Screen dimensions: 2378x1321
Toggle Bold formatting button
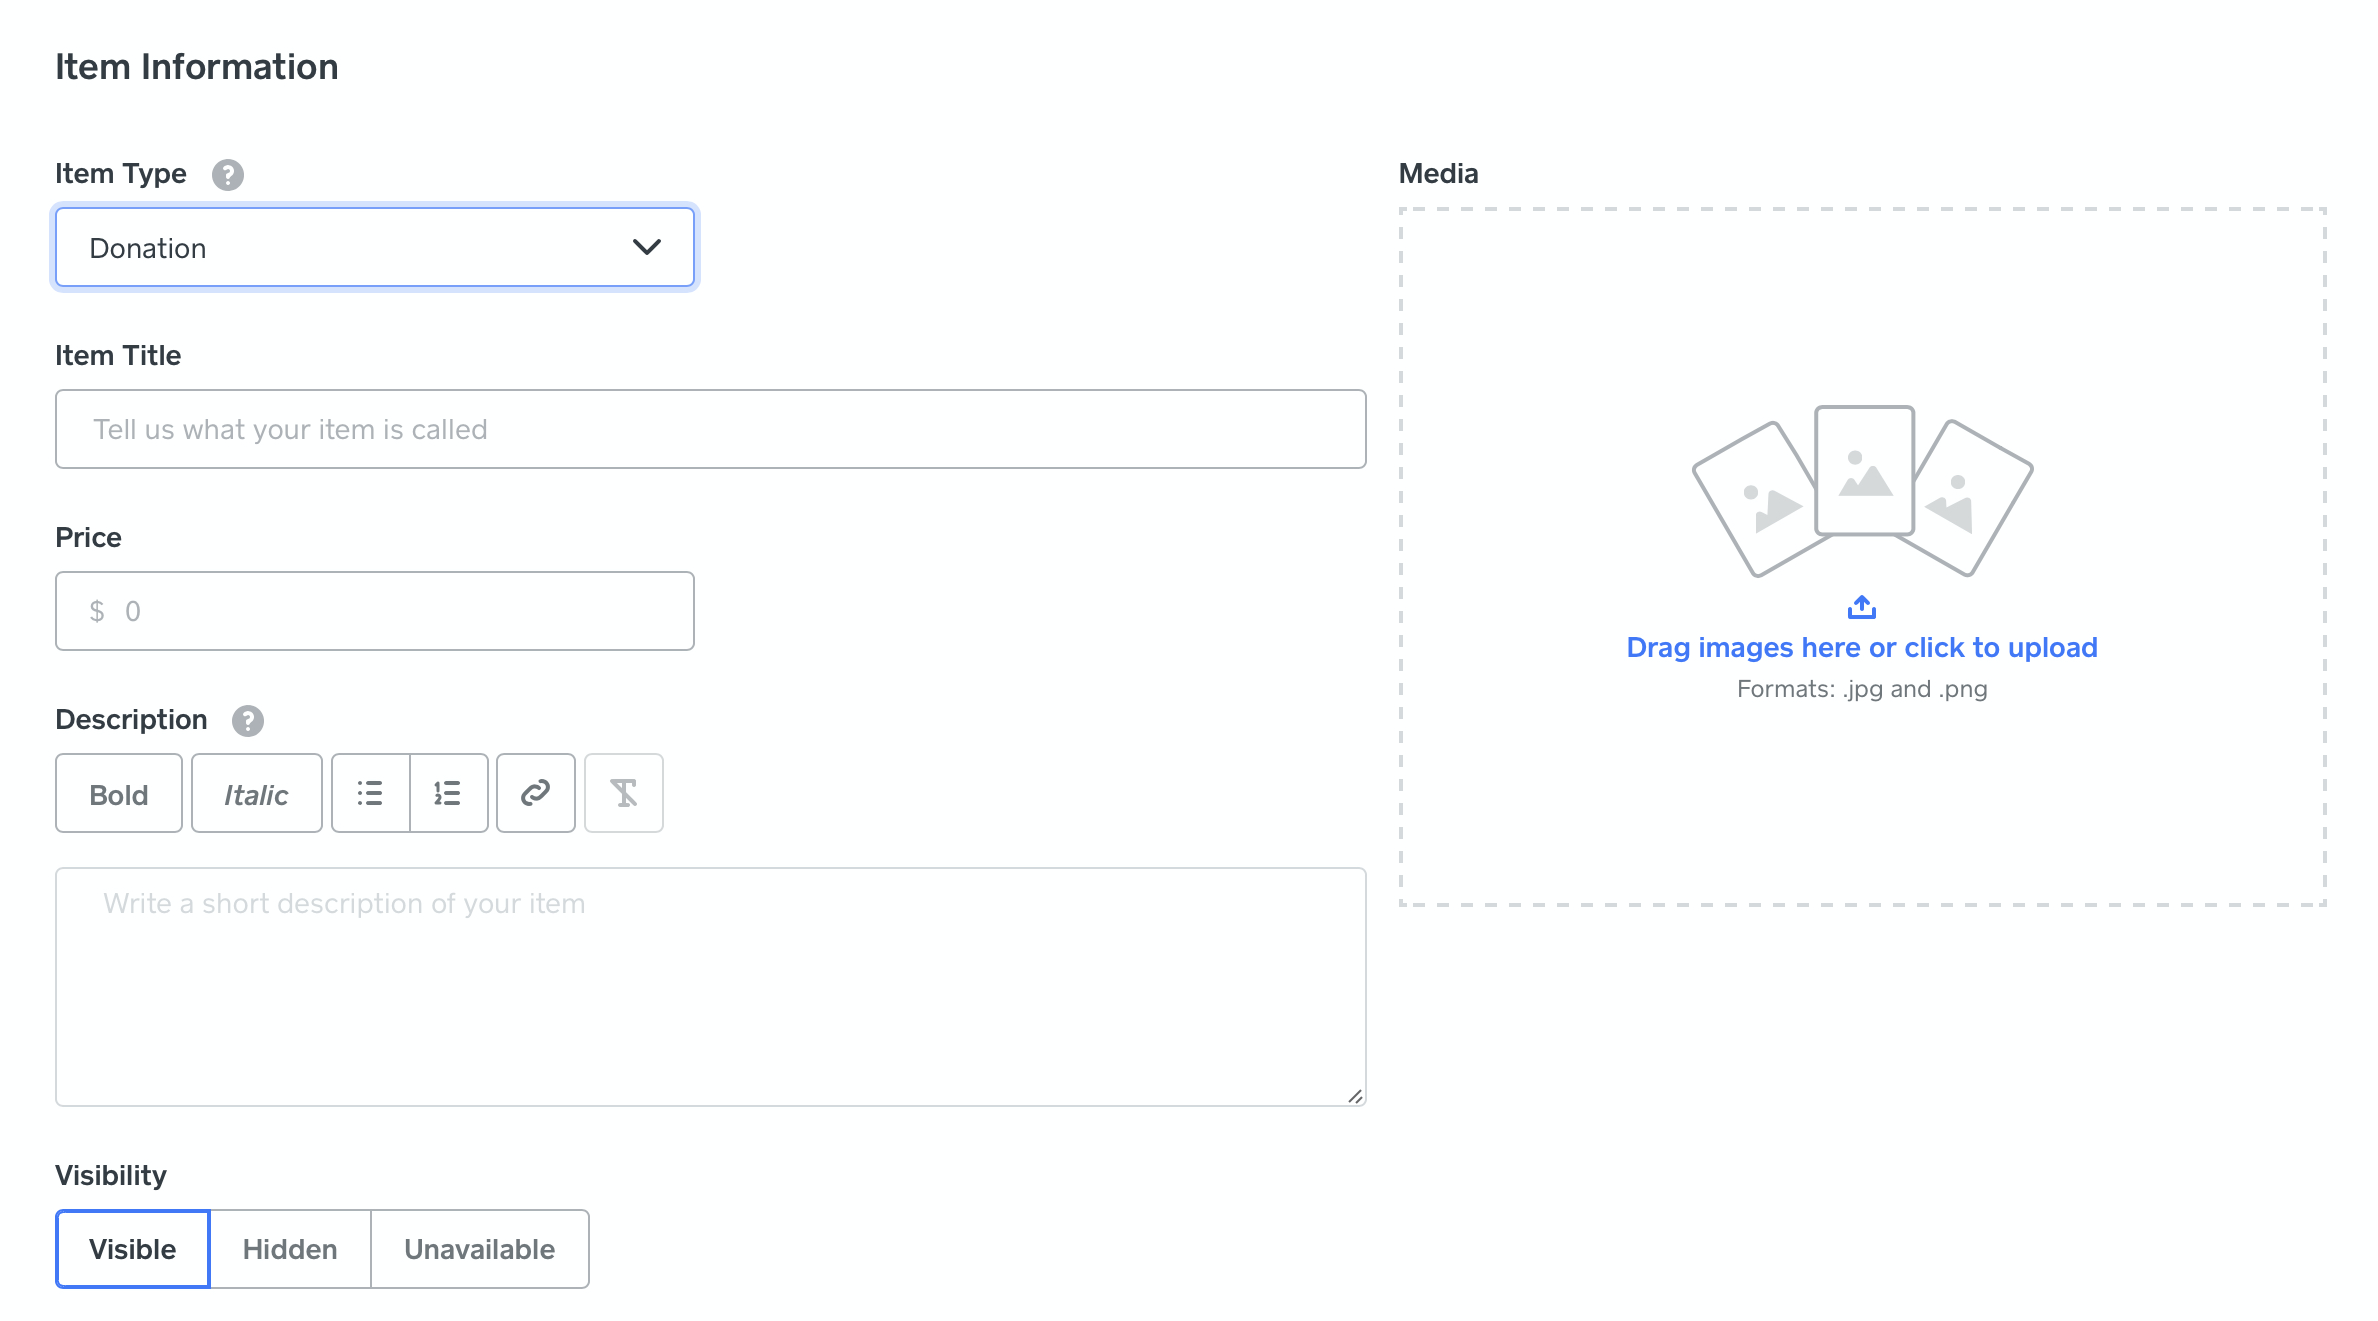tap(118, 794)
